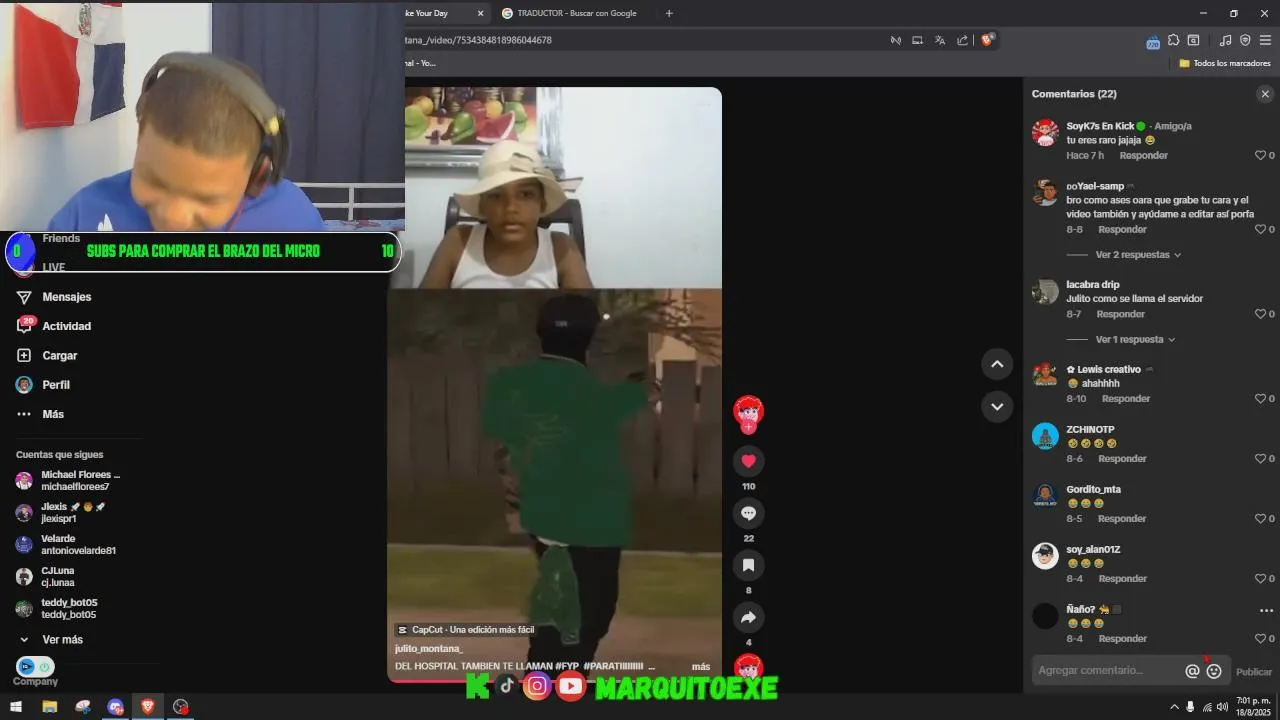The height and width of the screenshot is (720, 1280).
Task: Click the browser address bar URL
Action: pos(478,40)
